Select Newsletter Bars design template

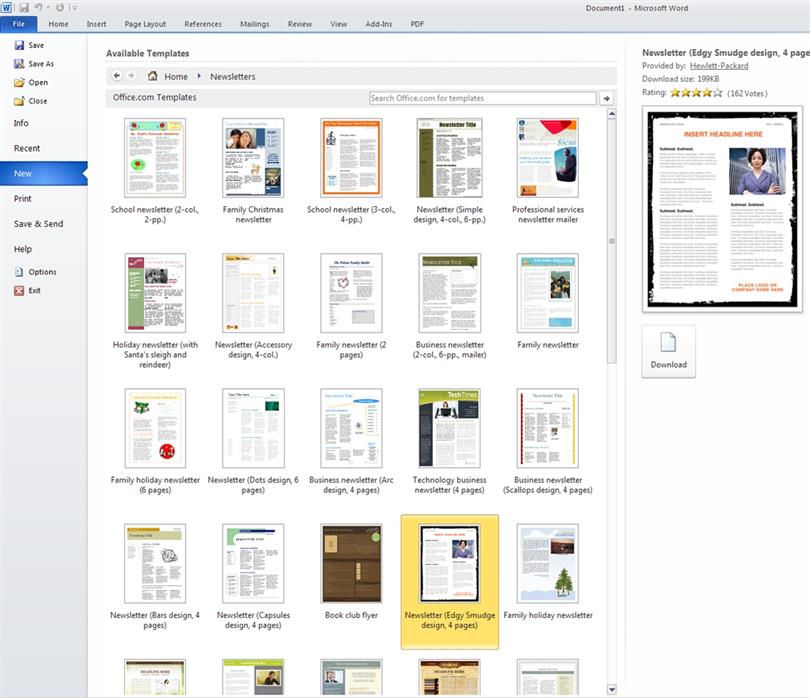tap(155, 577)
